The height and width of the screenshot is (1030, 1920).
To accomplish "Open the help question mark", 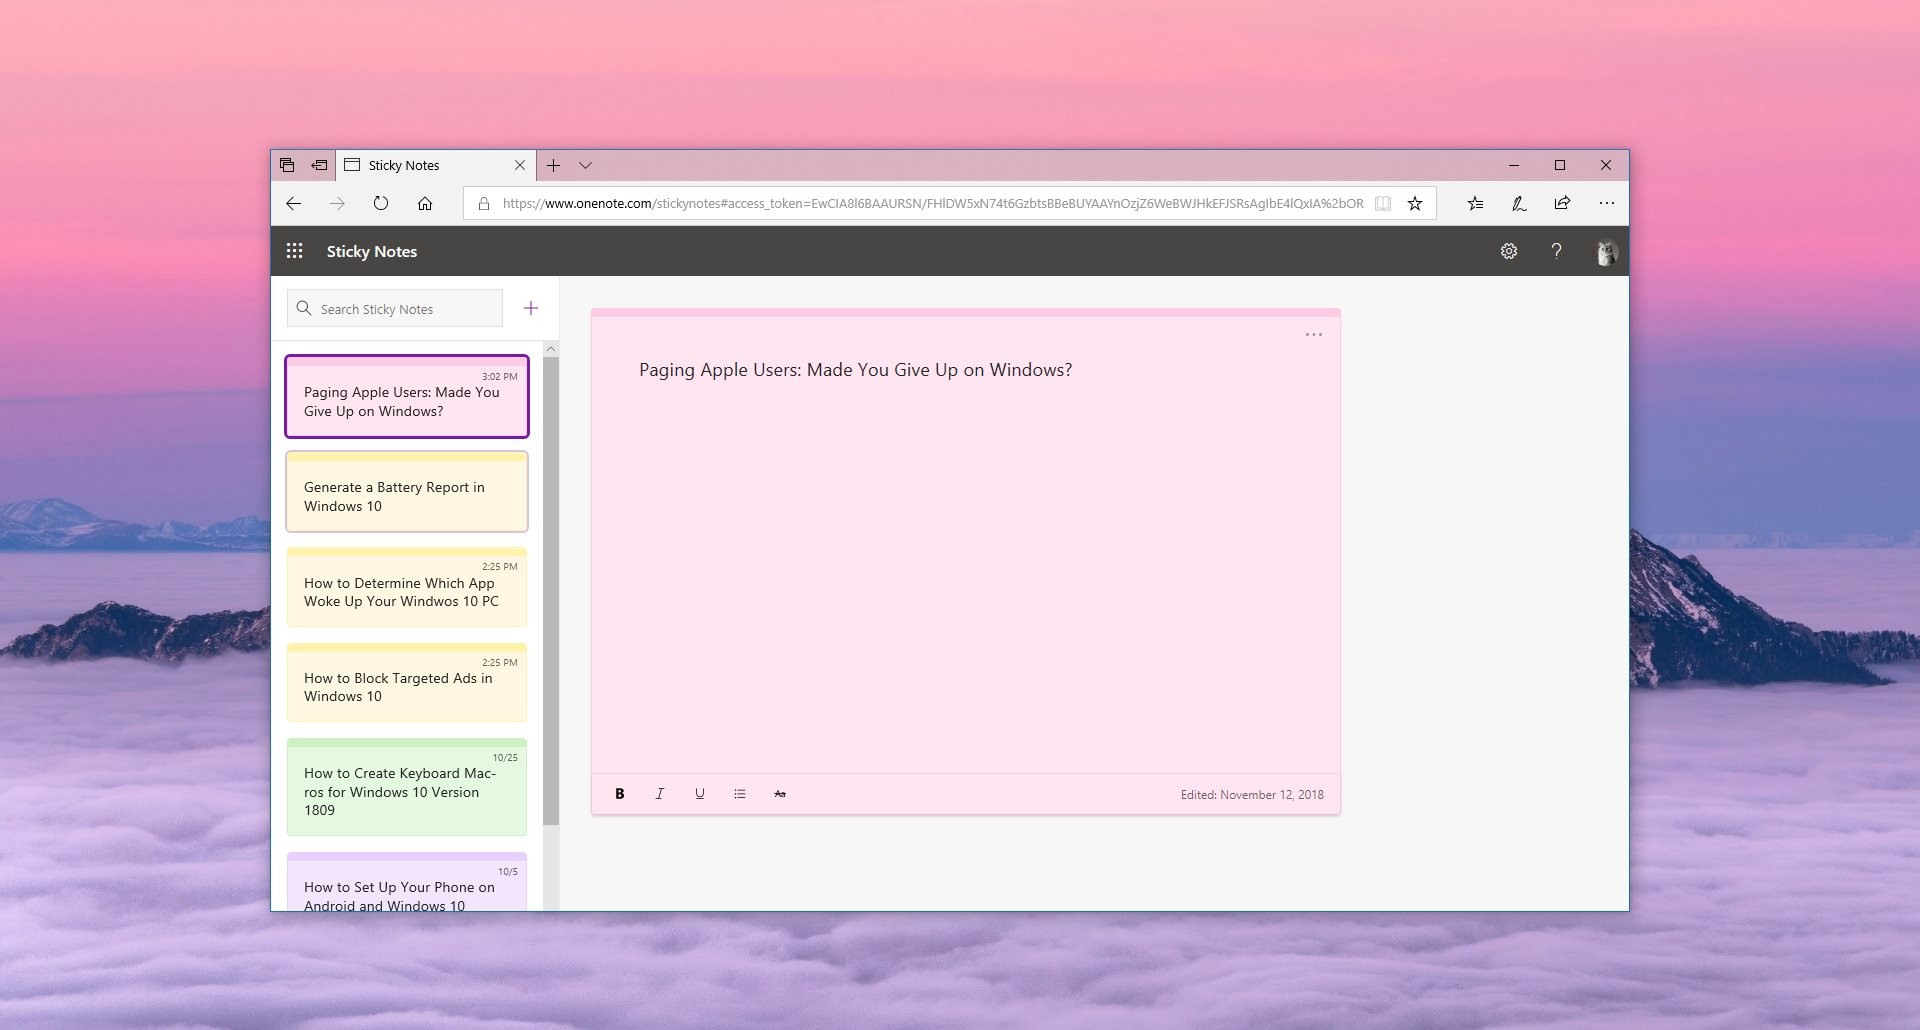I will point(1556,251).
